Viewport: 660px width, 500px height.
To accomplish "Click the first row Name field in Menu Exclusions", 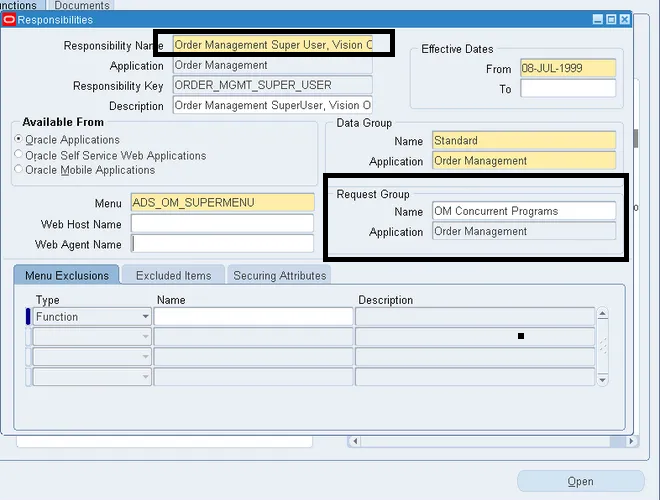I will 253,316.
